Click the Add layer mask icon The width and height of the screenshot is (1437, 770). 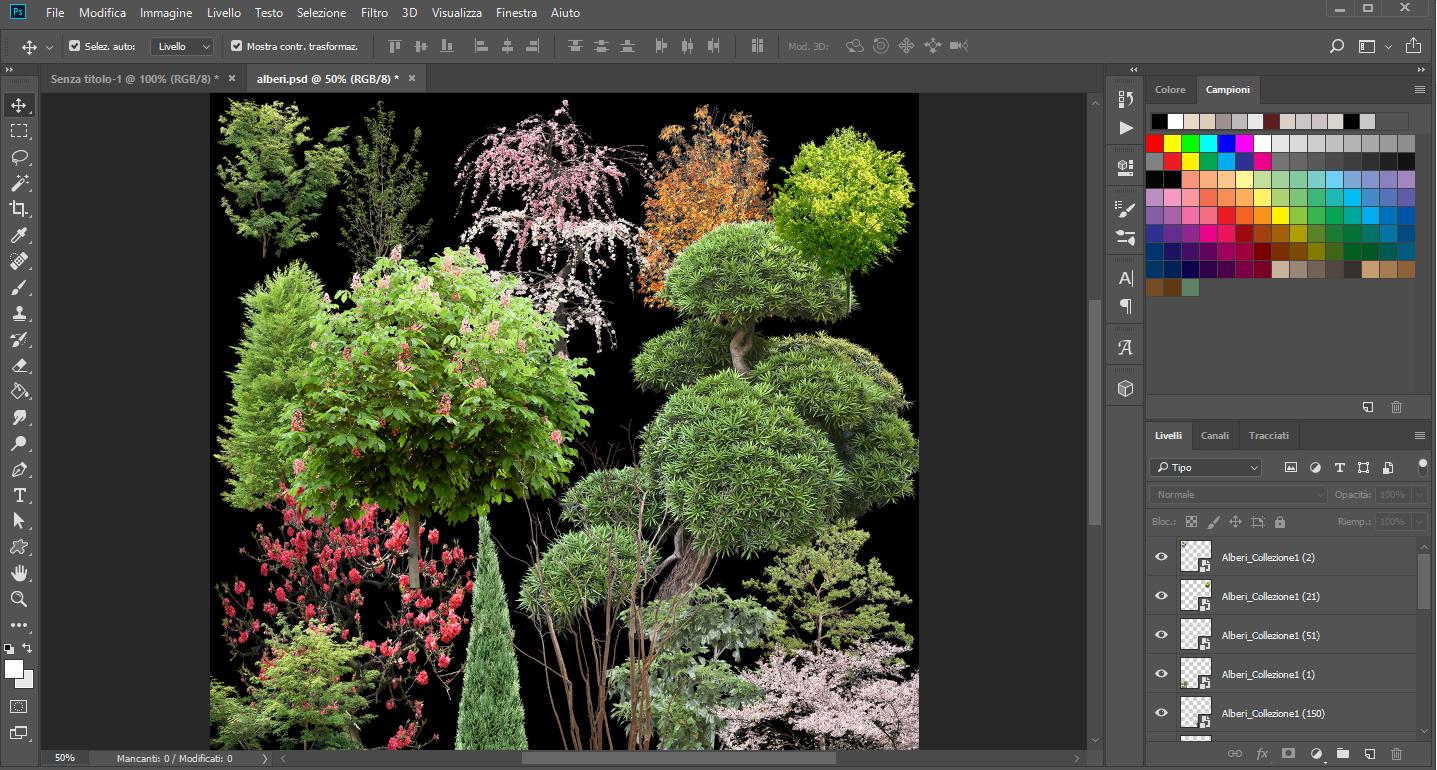pos(1287,754)
